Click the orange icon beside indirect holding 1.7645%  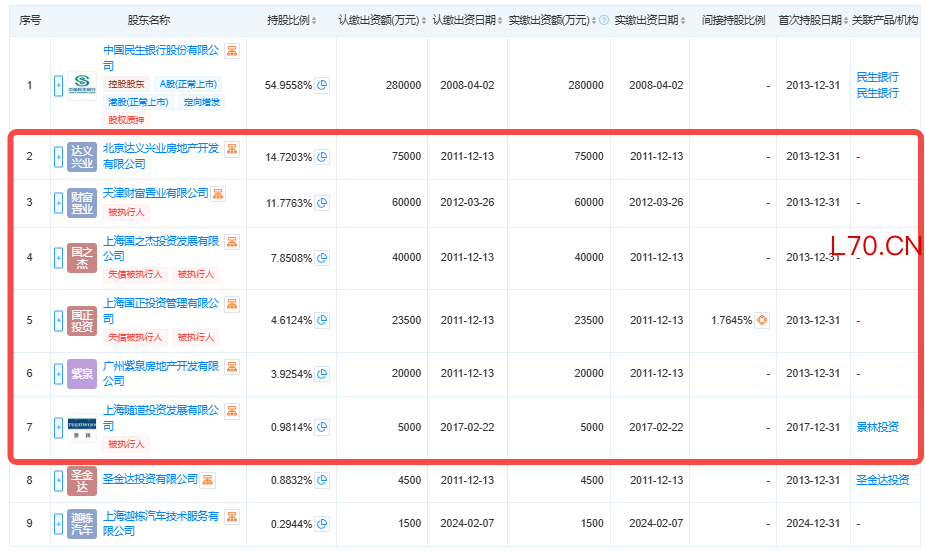(762, 321)
